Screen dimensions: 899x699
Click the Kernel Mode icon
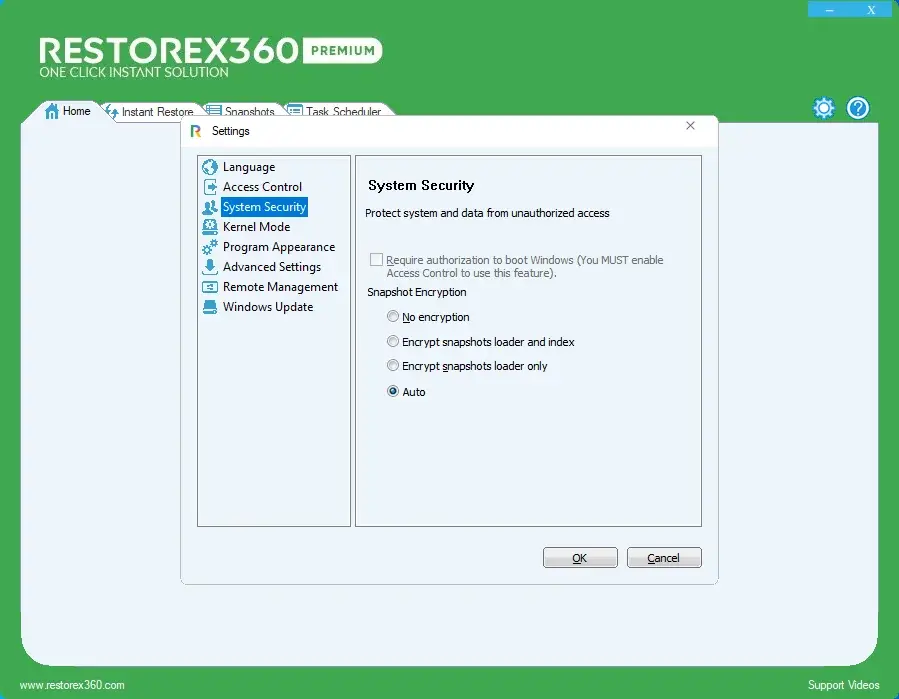click(209, 227)
